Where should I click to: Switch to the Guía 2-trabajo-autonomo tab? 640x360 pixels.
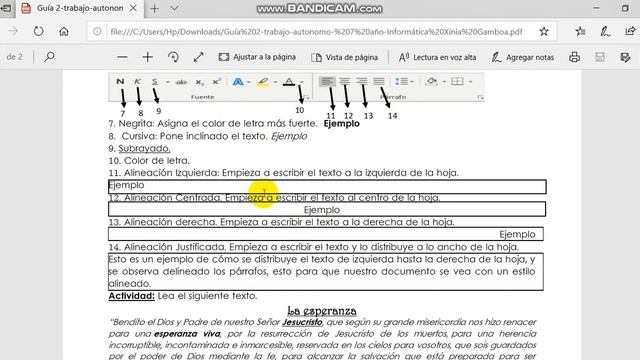coord(80,8)
